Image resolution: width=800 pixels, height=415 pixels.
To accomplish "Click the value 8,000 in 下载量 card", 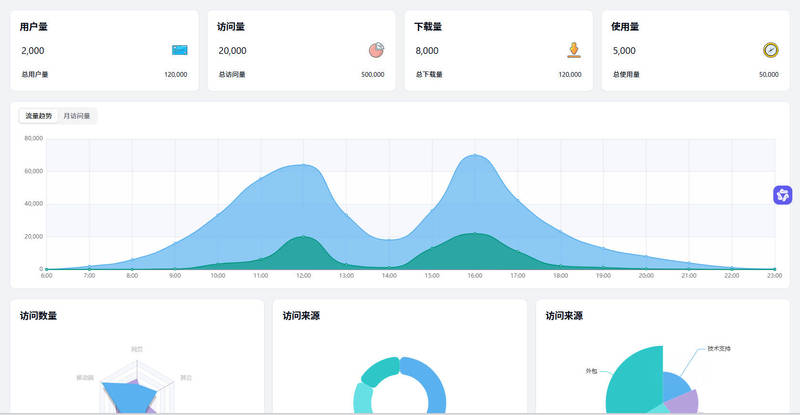I will click(x=427, y=51).
